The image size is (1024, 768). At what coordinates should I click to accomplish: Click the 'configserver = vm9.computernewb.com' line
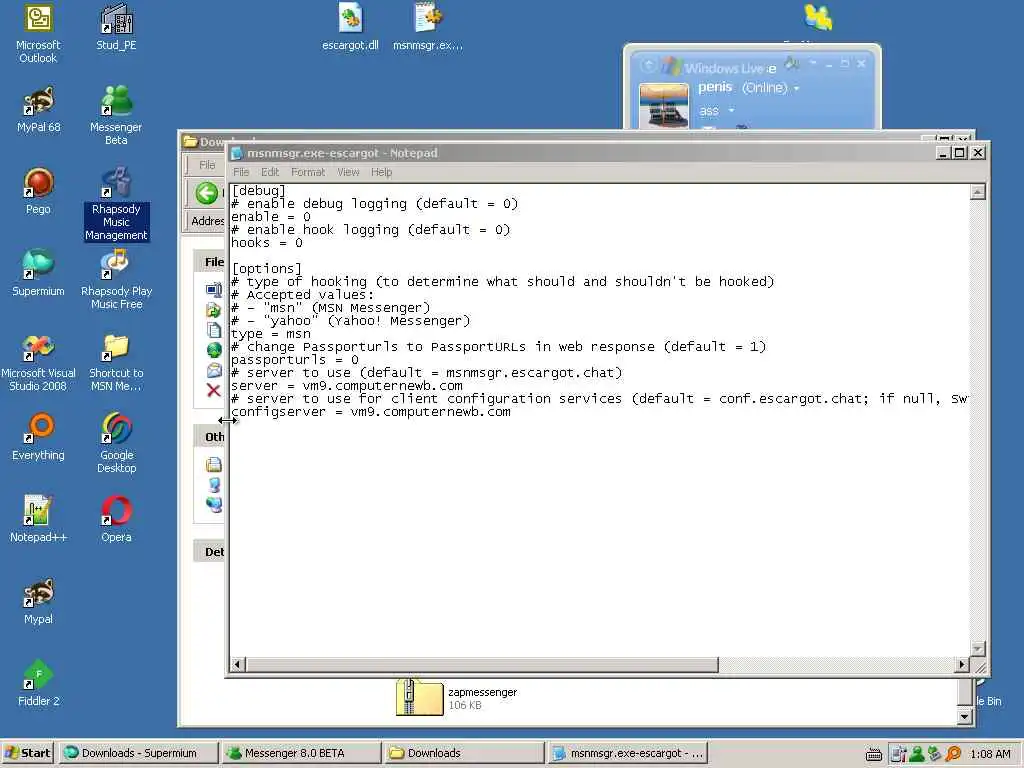(371, 412)
